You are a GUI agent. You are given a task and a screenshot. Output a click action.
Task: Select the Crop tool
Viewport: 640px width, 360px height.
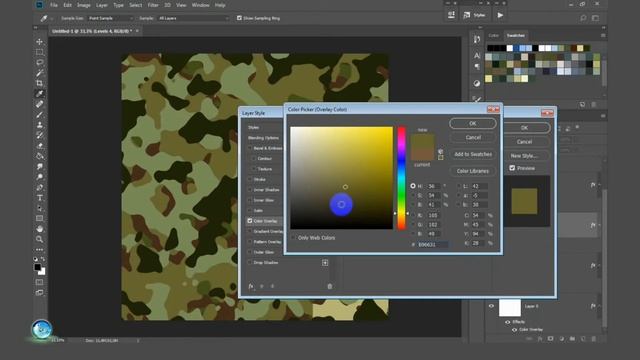click(40, 83)
